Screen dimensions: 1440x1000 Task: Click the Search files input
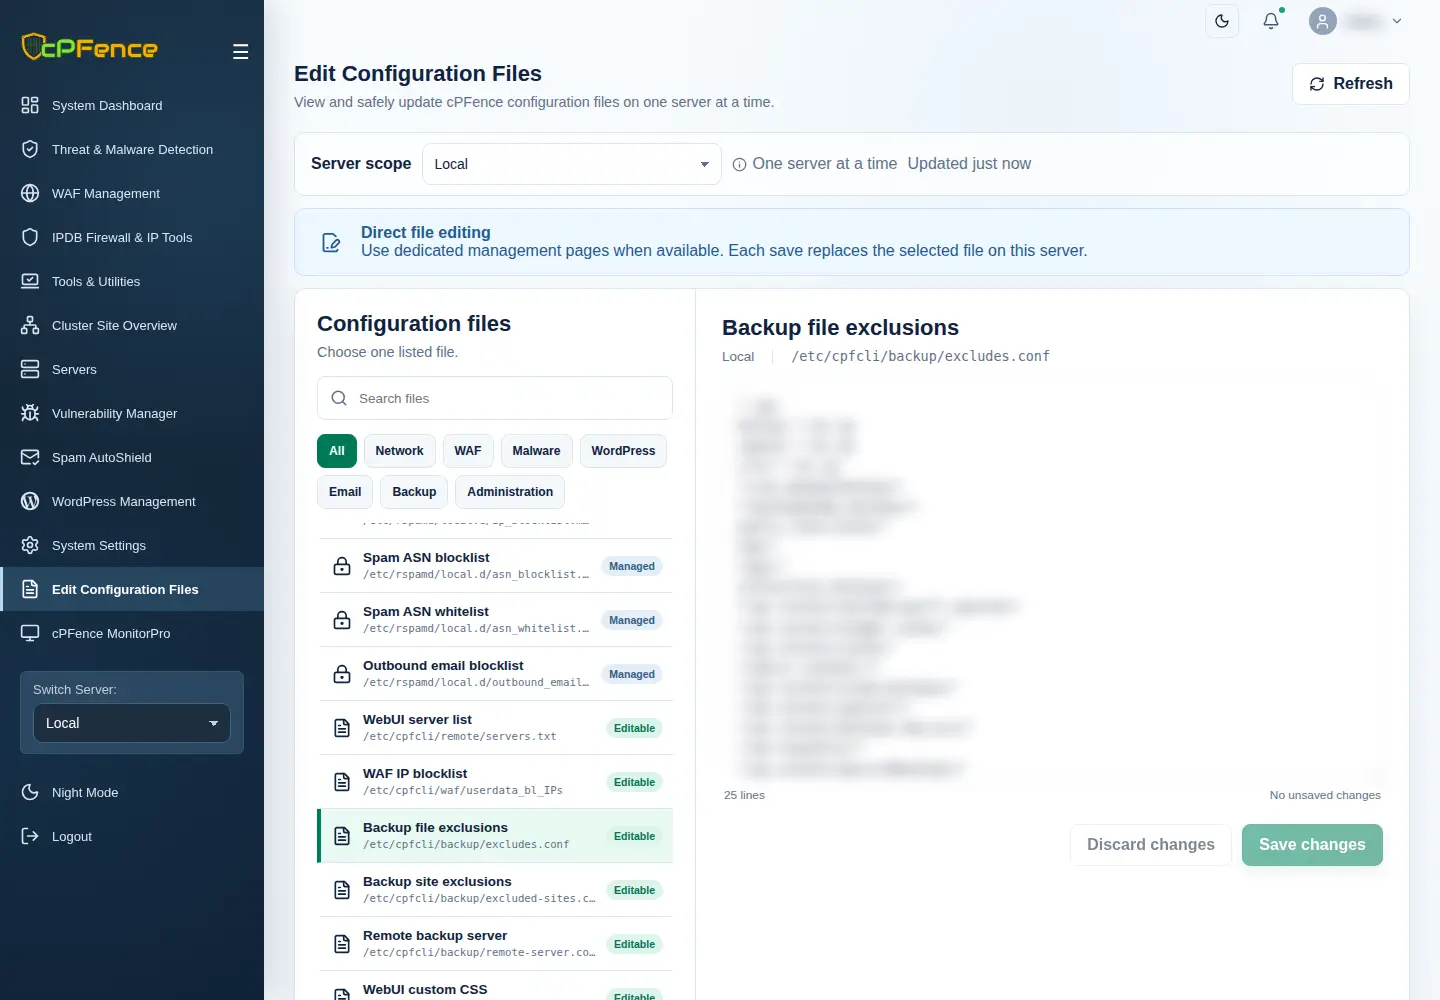(495, 398)
